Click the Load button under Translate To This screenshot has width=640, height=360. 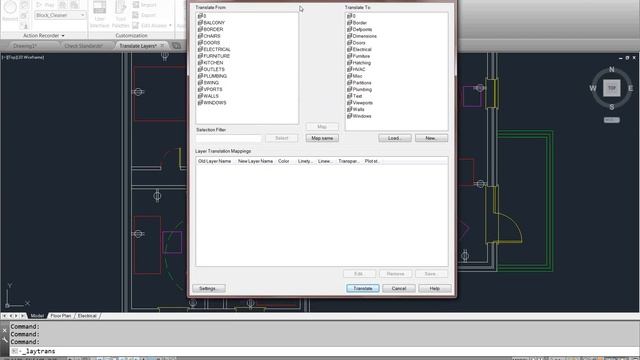point(395,138)
